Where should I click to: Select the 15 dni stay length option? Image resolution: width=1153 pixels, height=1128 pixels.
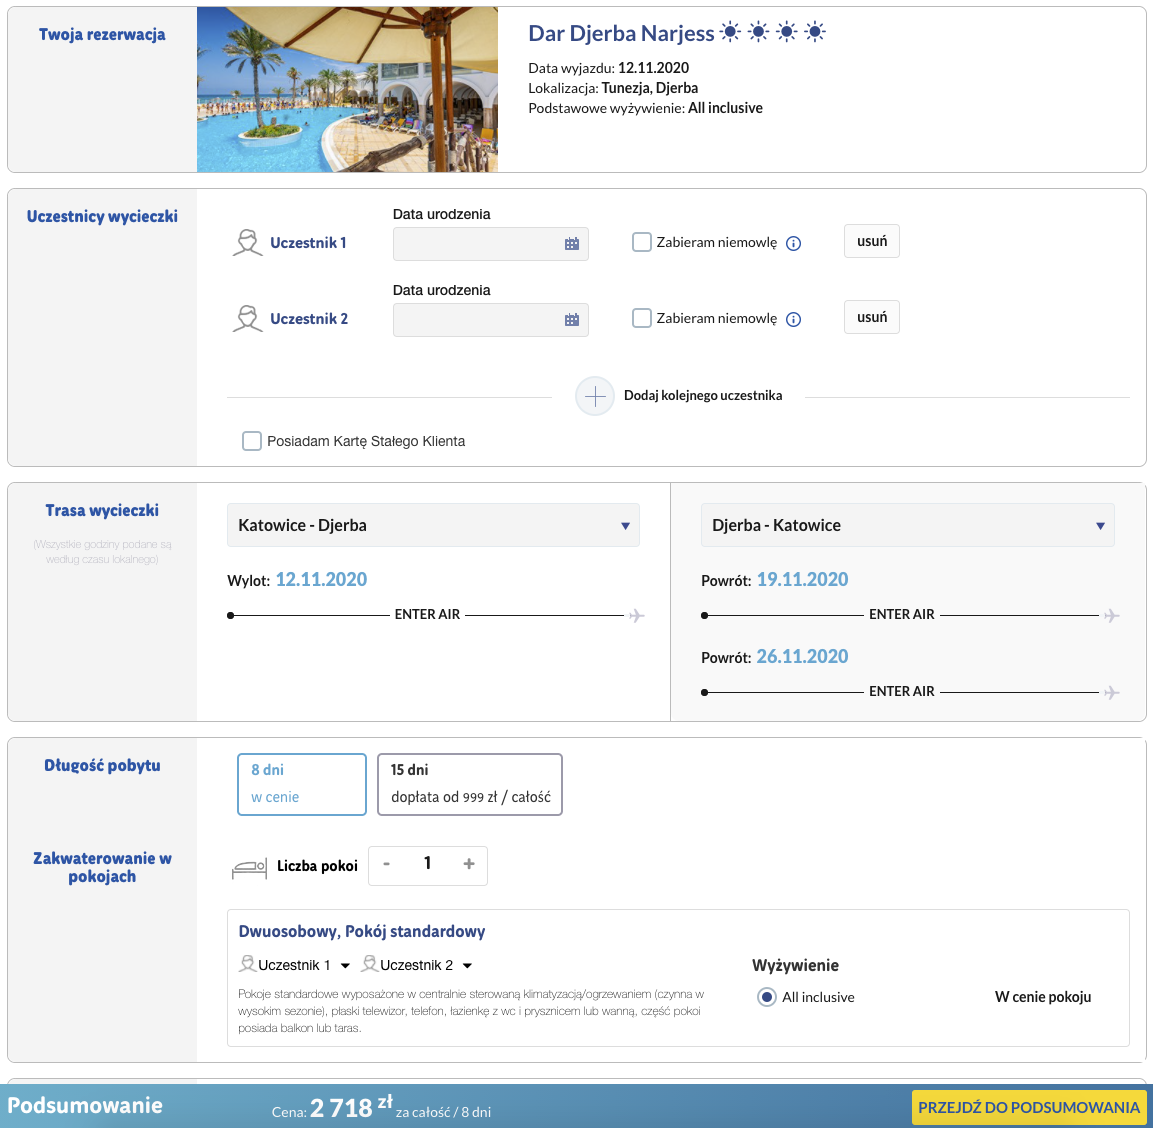(x=470, y=784)
